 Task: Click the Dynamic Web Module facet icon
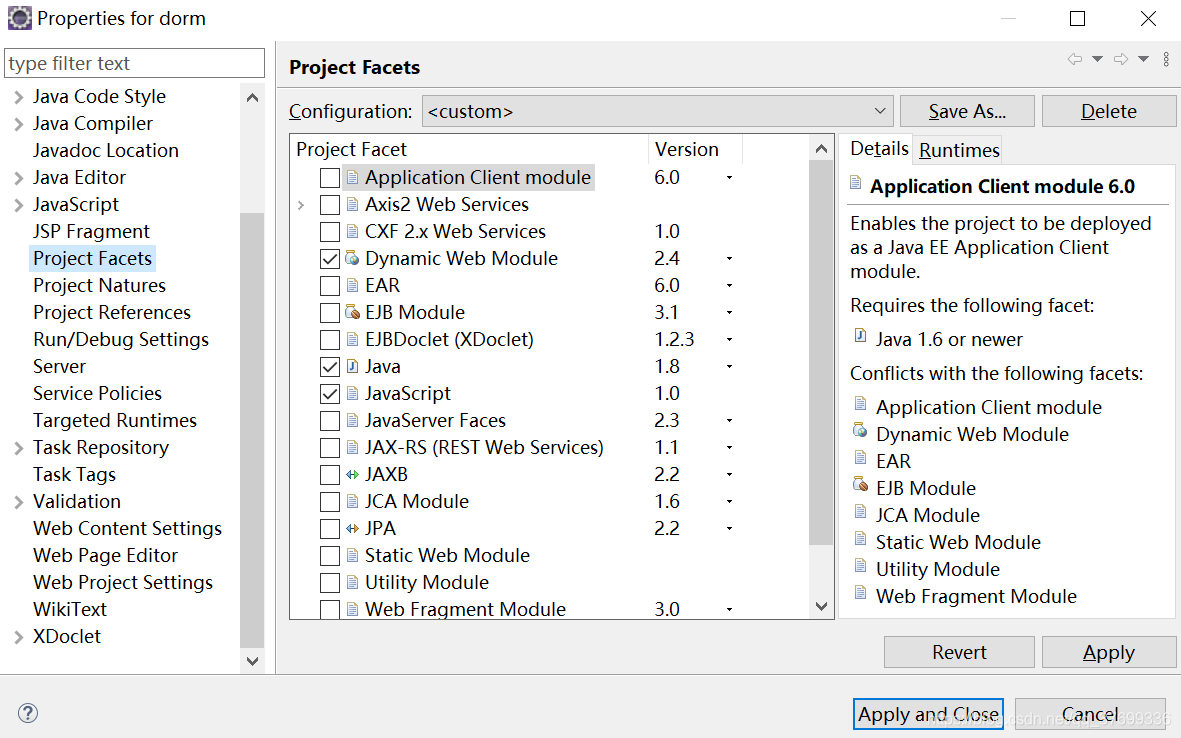pos(352,258)
